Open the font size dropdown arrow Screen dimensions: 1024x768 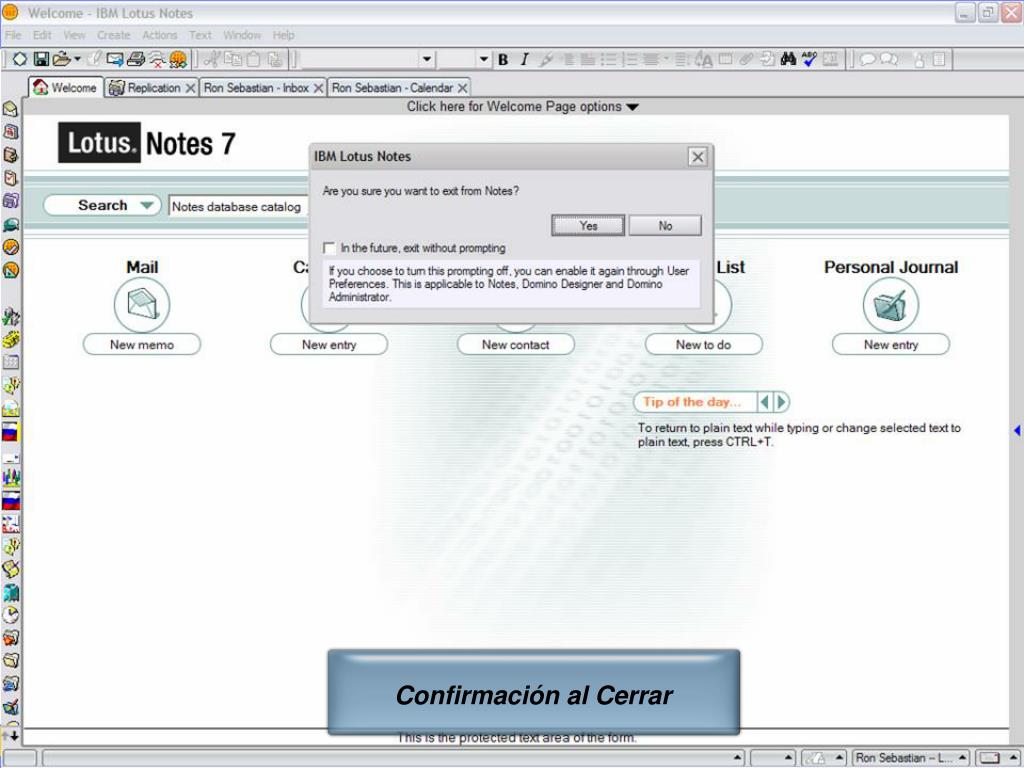(483, 59)
